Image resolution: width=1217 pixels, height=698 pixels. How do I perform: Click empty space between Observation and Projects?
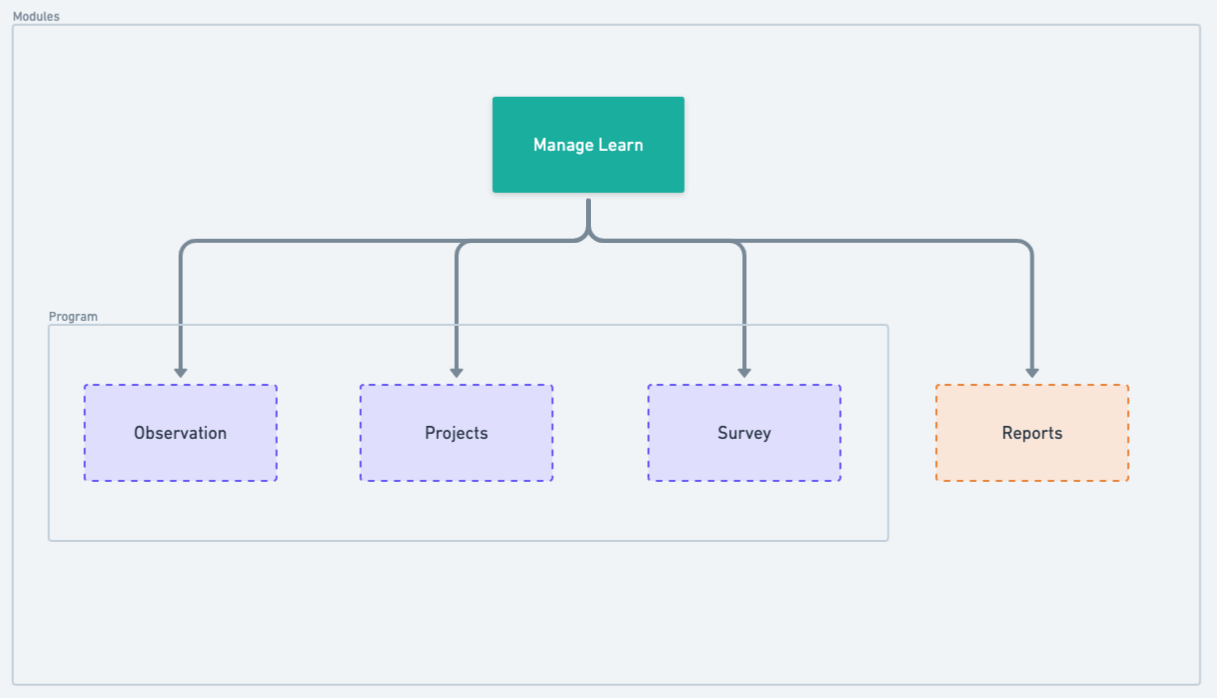[318, 433]
